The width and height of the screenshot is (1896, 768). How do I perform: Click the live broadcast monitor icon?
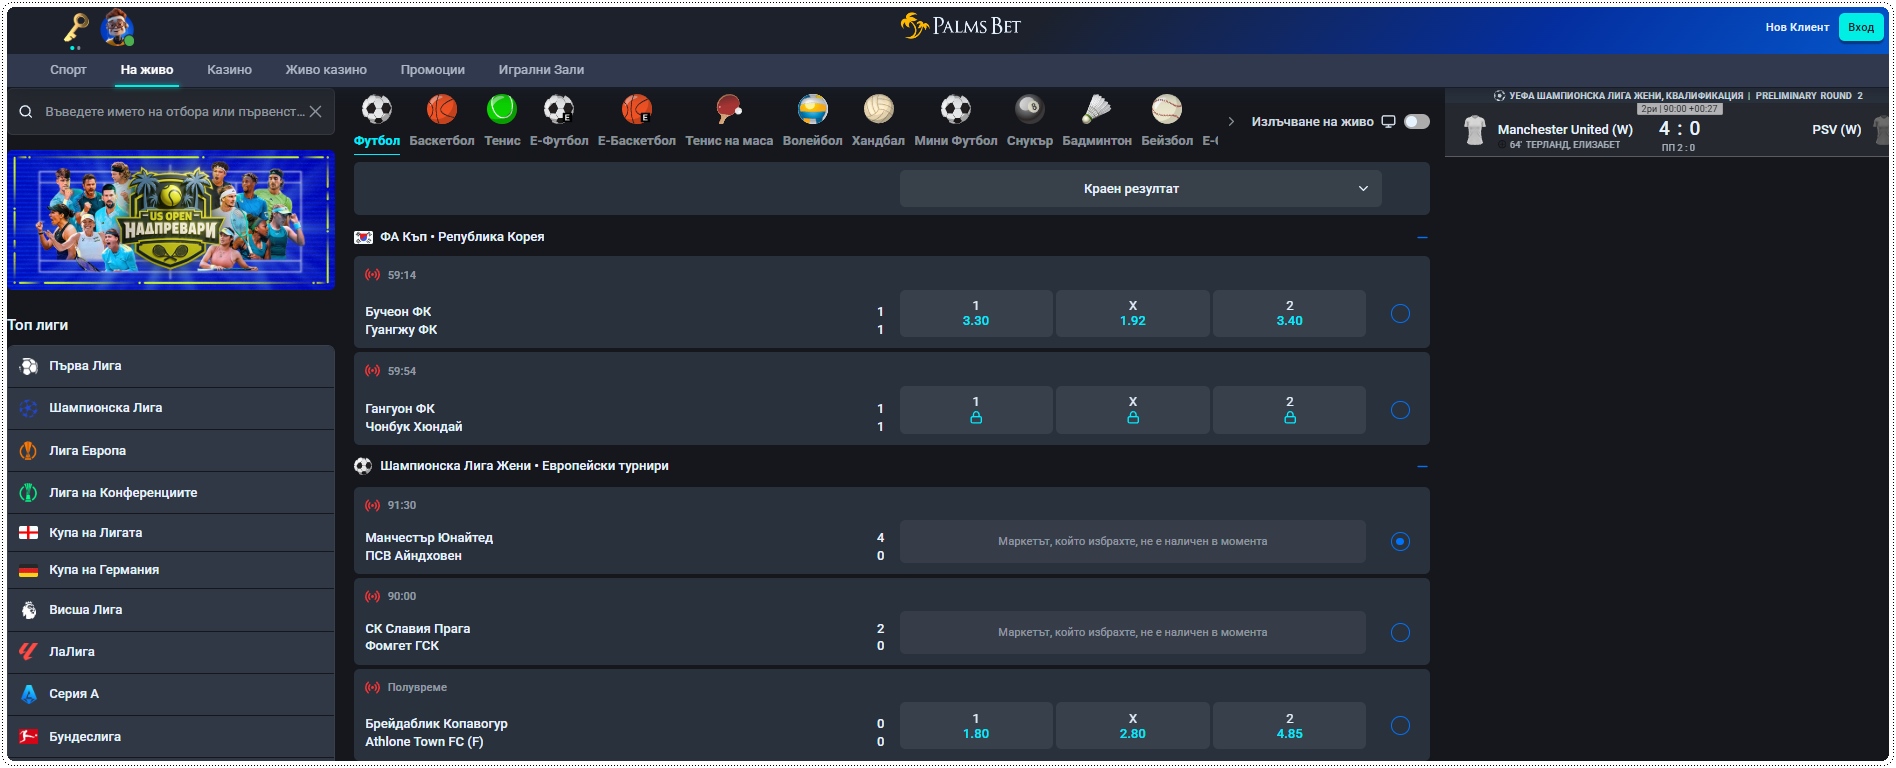point(1388,122)
